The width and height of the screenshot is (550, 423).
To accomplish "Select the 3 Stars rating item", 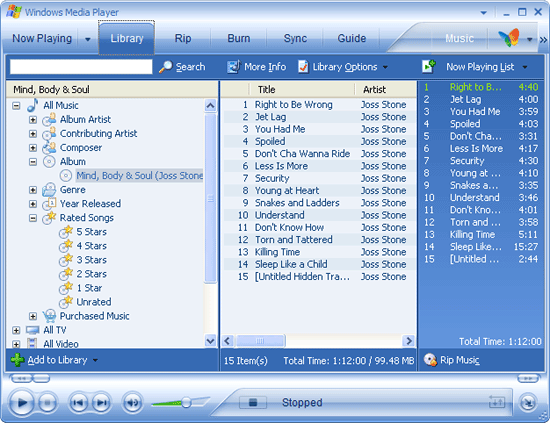I will 91,260.
